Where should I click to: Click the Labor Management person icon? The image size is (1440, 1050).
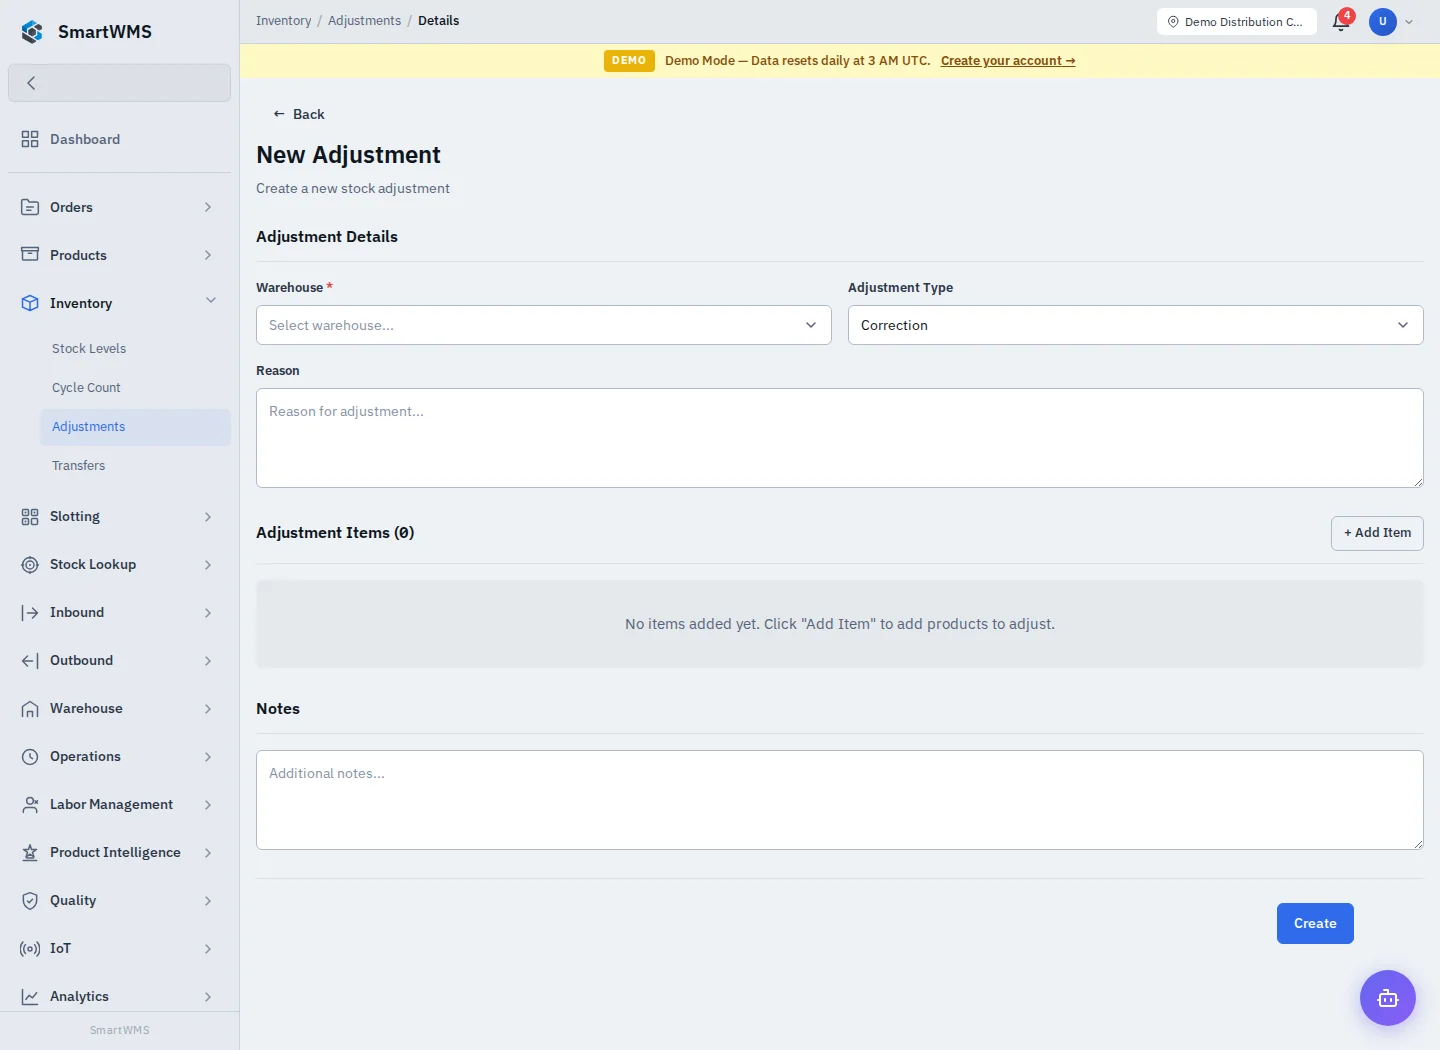[x=30, y=805]
